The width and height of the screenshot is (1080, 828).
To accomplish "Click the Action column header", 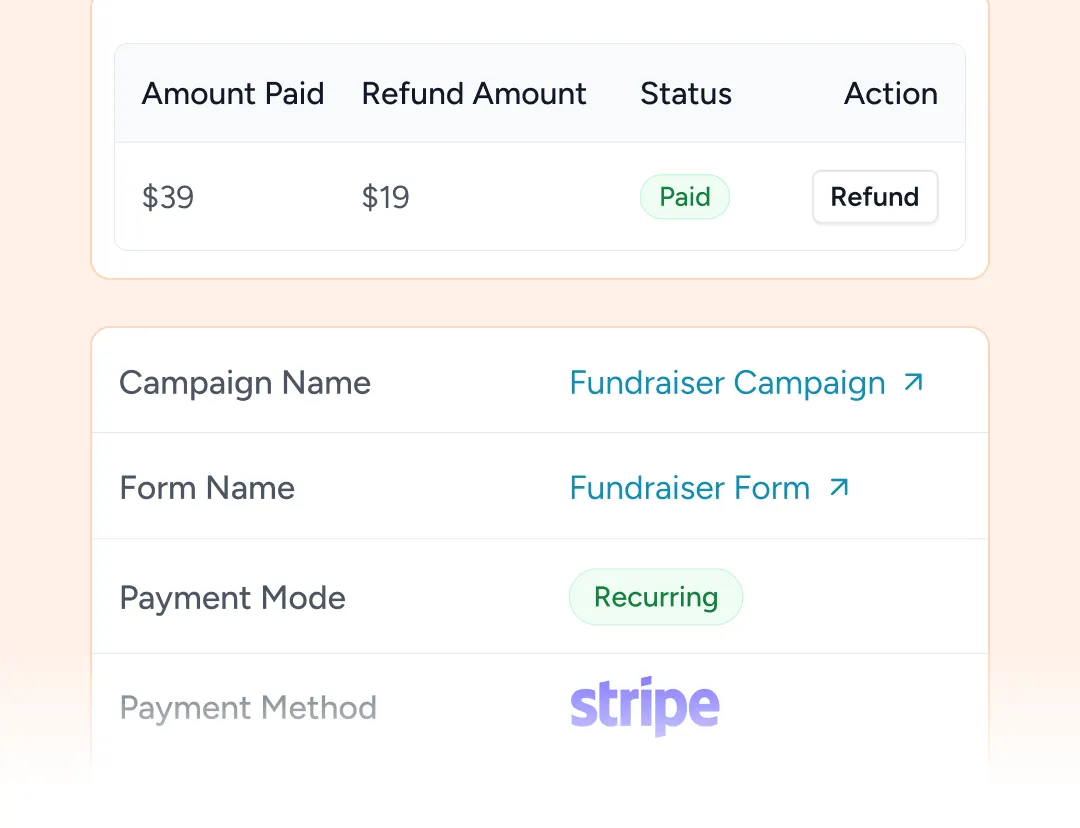I will click(x=891, y=94).
